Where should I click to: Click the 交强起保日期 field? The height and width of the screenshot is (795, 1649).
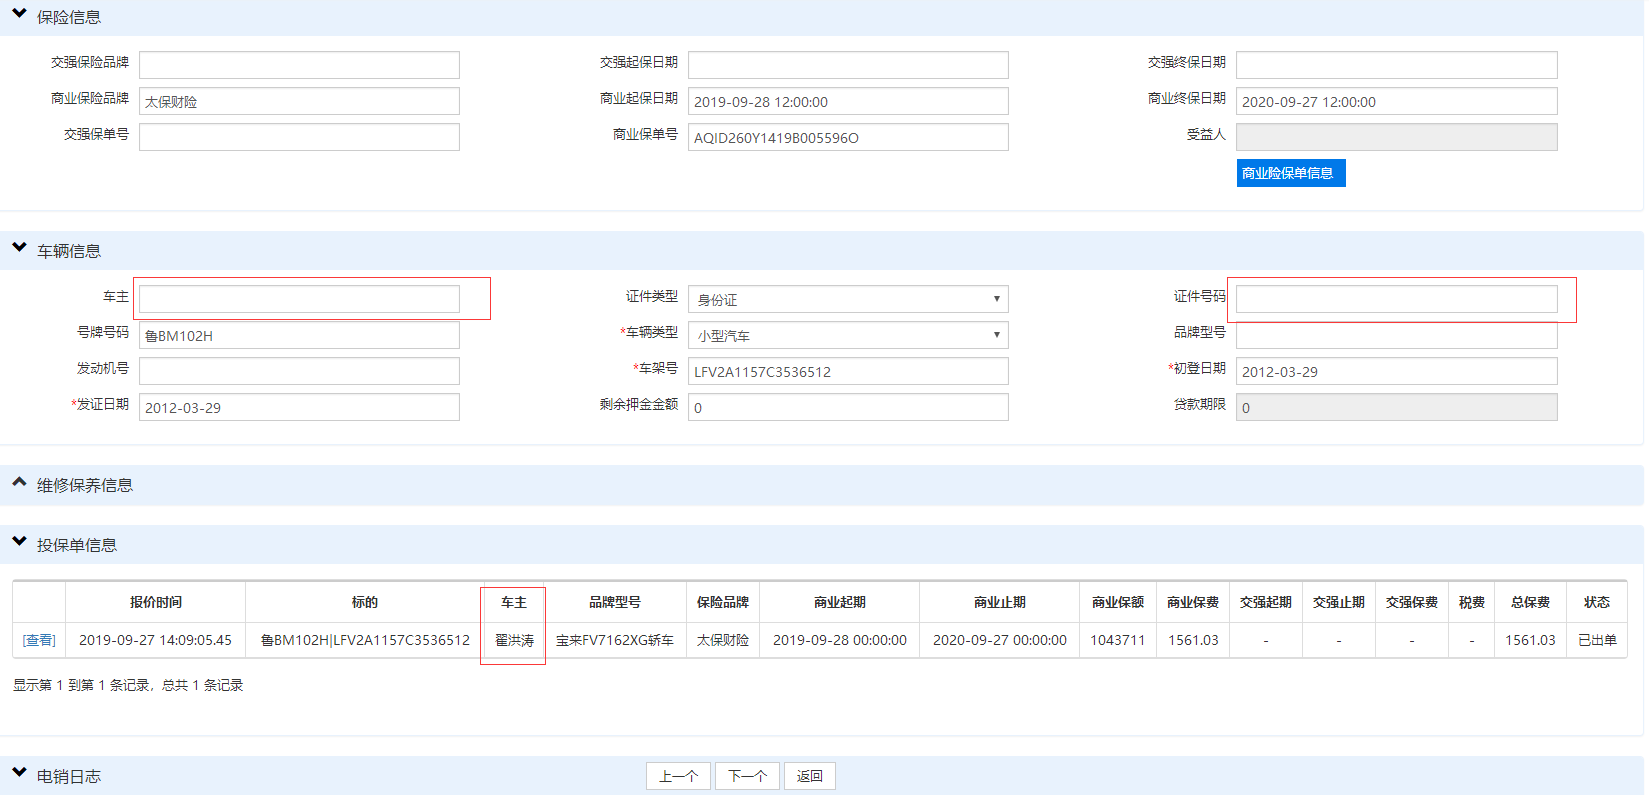click(848, 65)
